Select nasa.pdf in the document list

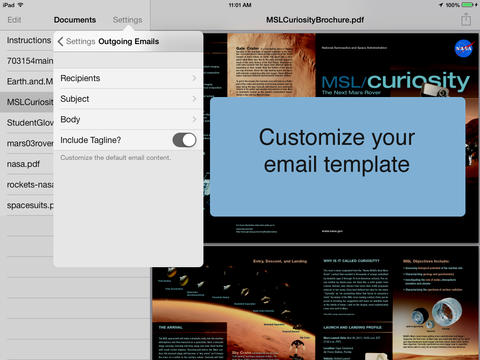(x=23, y=164)
